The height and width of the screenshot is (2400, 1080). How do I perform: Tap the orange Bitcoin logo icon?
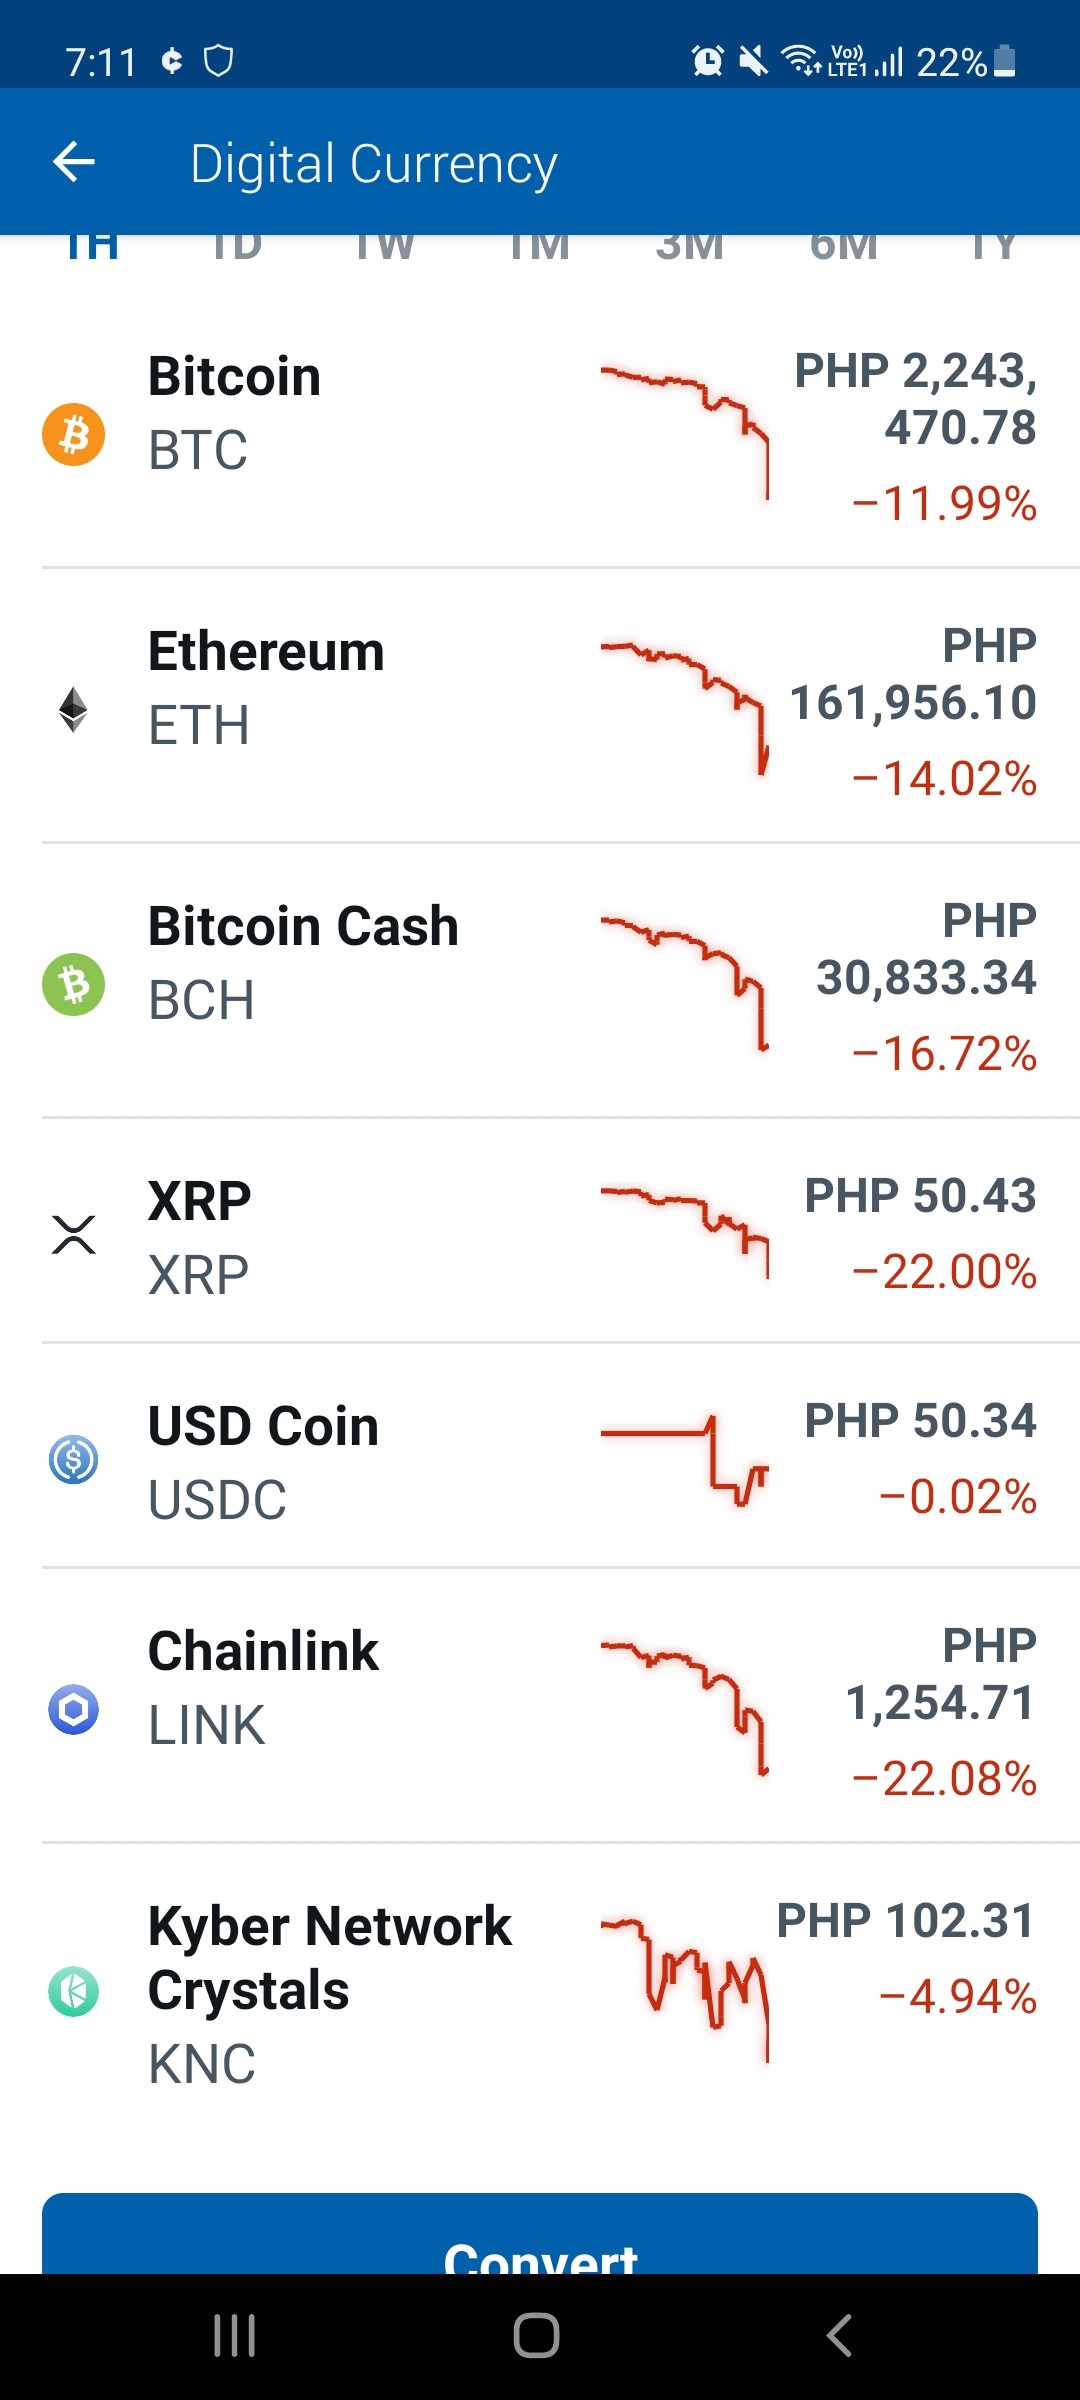click(x=73, y=434)
